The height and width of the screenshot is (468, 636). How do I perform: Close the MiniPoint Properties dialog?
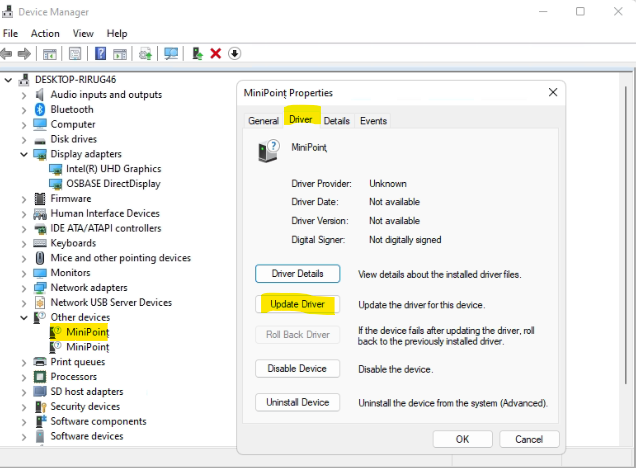pos(553,92)
